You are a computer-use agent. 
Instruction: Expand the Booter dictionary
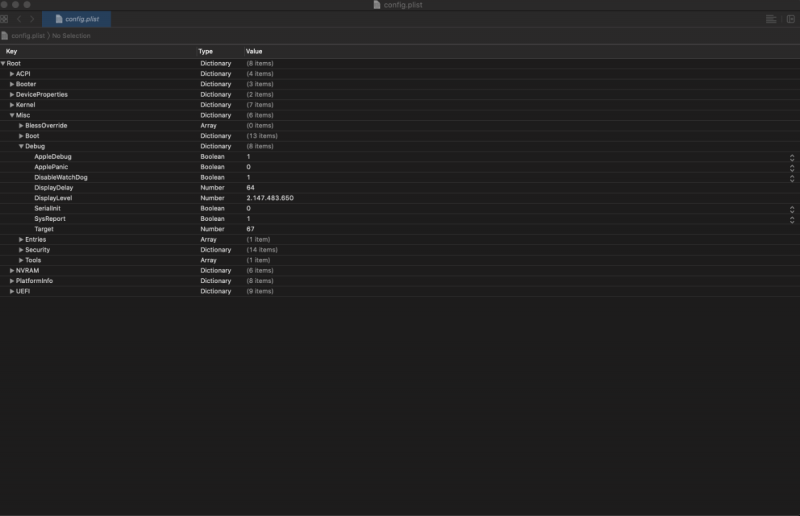tap(12, 84)
